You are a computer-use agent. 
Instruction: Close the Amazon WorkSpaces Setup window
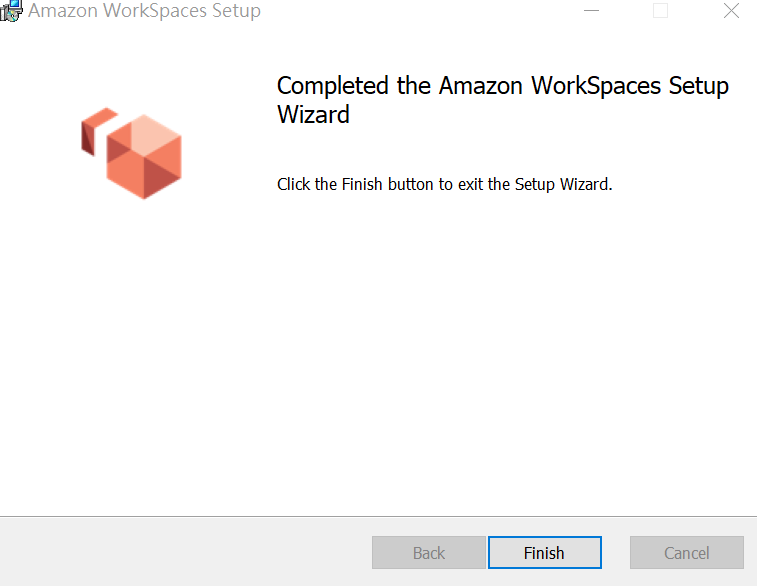coord(730,12)
